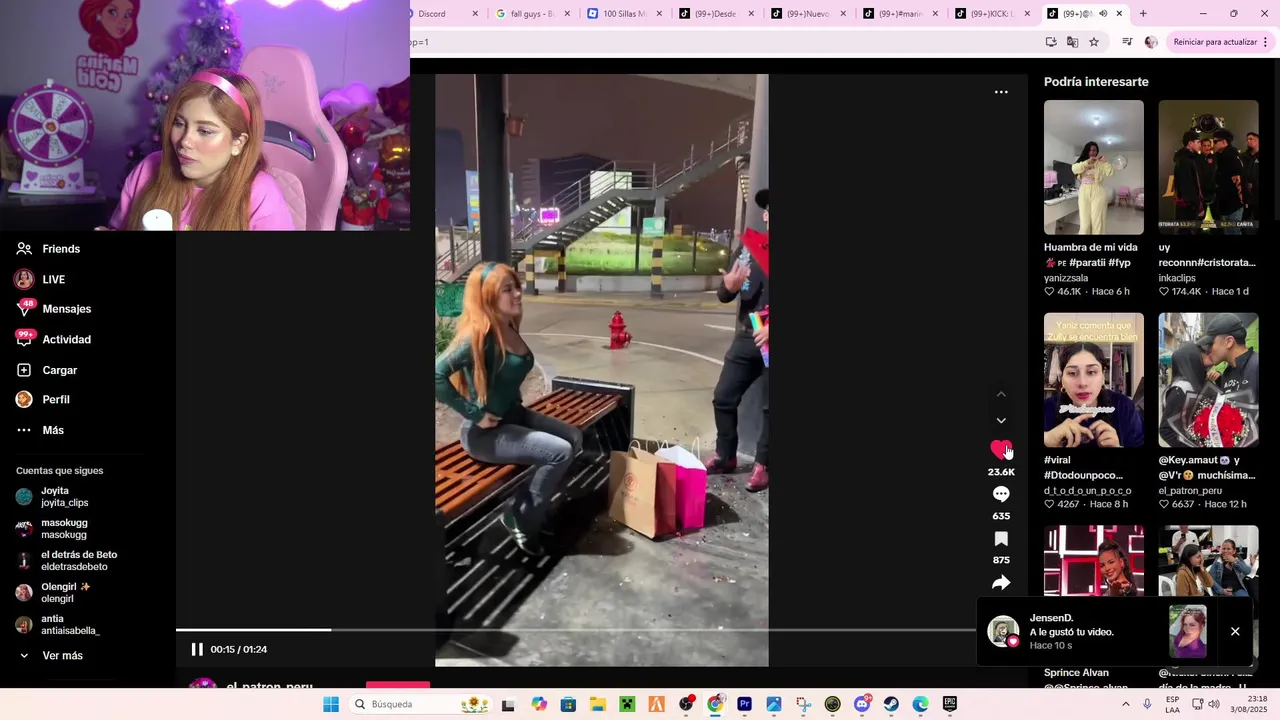Open the inkaclips video thumbnail
The width and height of the screenshot is (1280, 720).
click(1208, 167)
